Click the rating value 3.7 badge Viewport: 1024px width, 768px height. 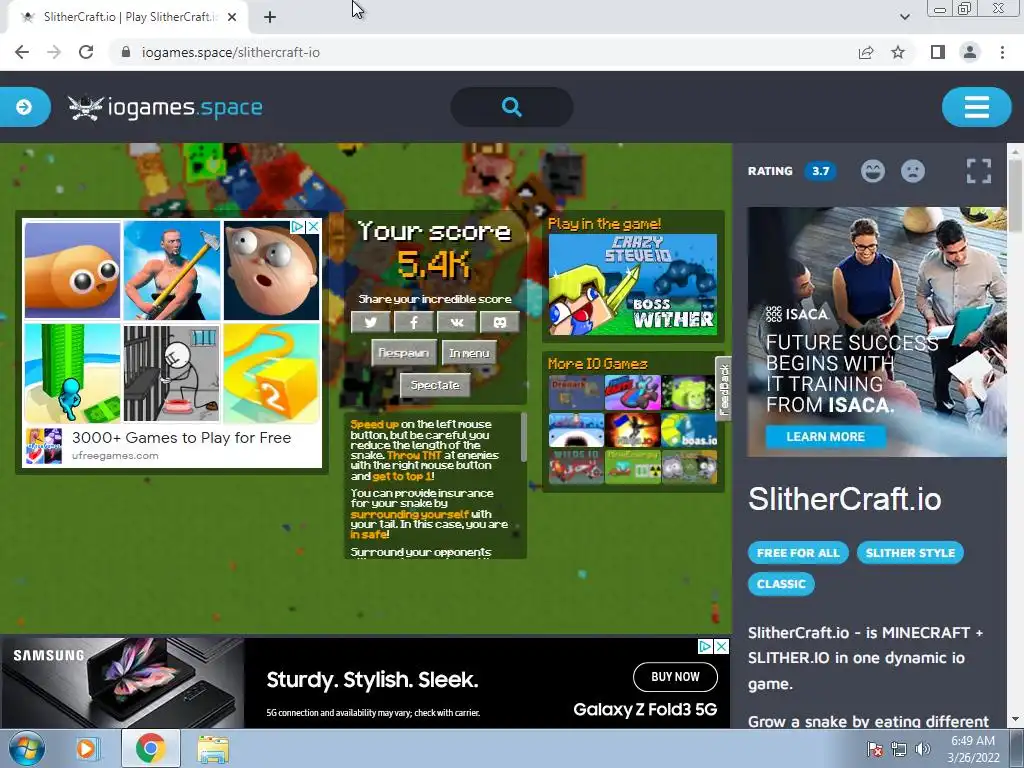tap(820, 171)
